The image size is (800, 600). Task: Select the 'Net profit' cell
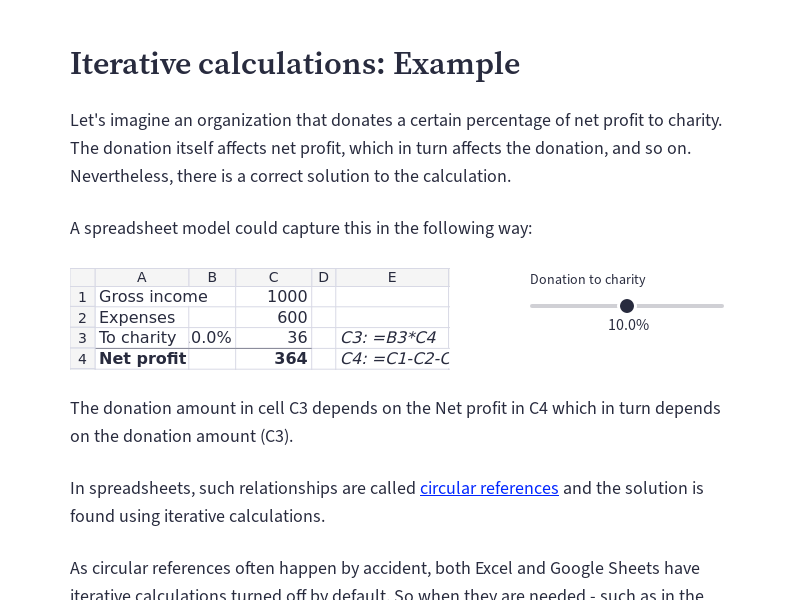click(142, 358)
